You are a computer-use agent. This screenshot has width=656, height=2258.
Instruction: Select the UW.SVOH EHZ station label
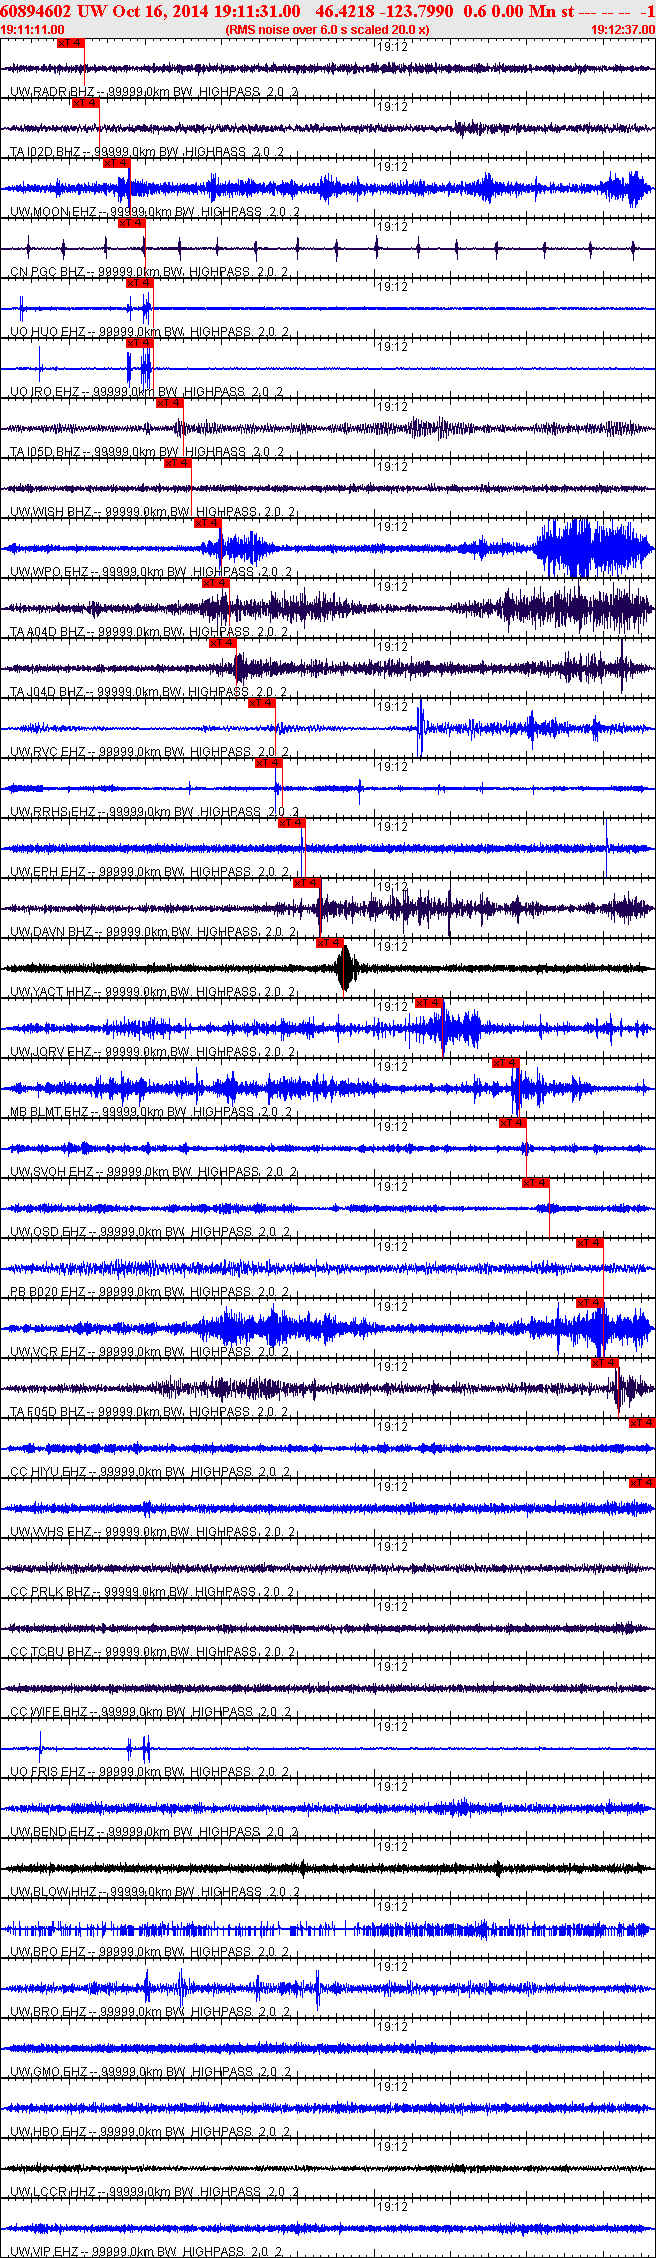tap(51, 1172)
